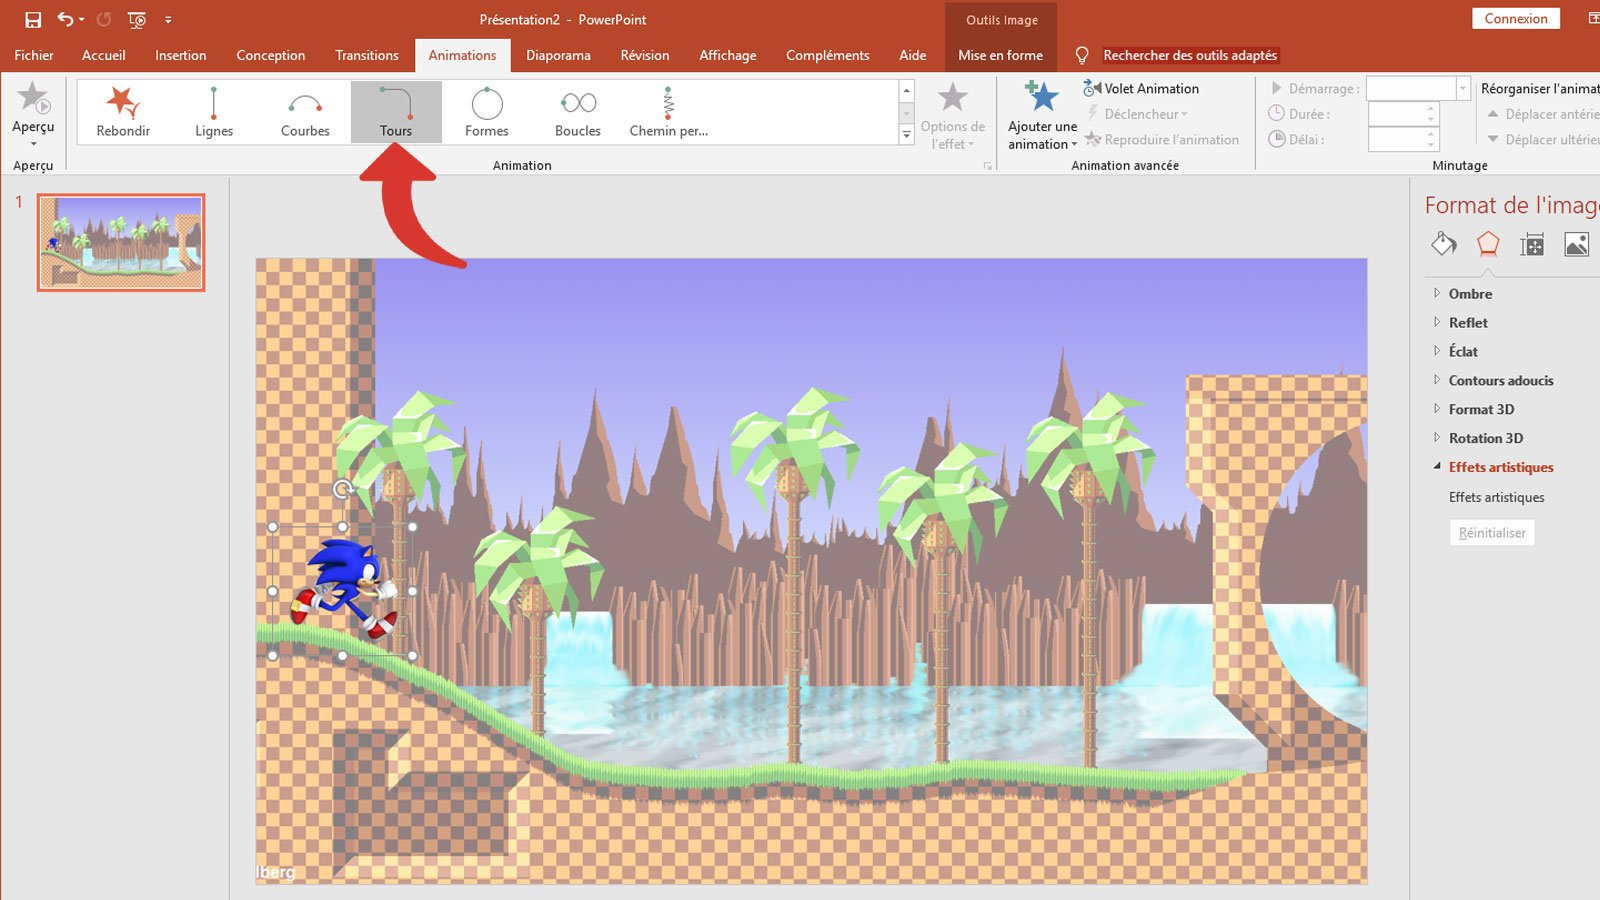This screenshot has width=1600, height=900.
Task: Apply the Formes motion path
Action: (487, 110)
